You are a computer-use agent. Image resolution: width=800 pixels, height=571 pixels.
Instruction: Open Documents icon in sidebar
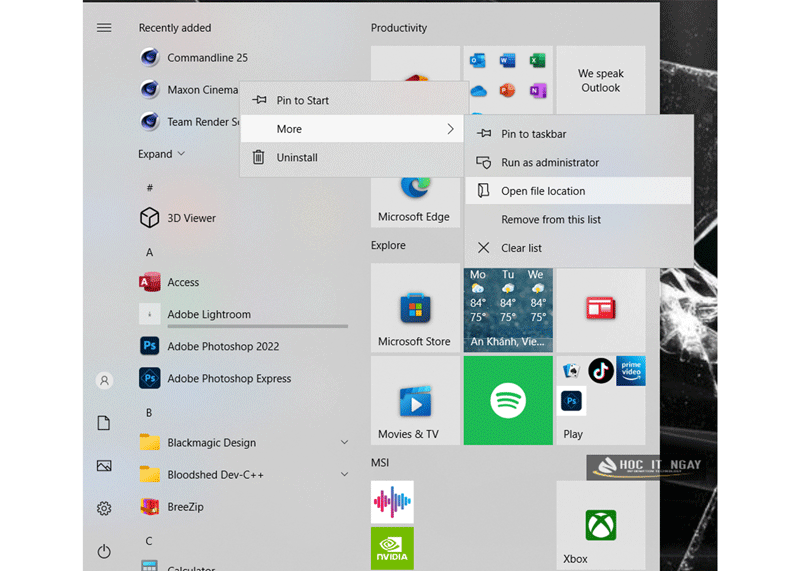coord(104,423)
